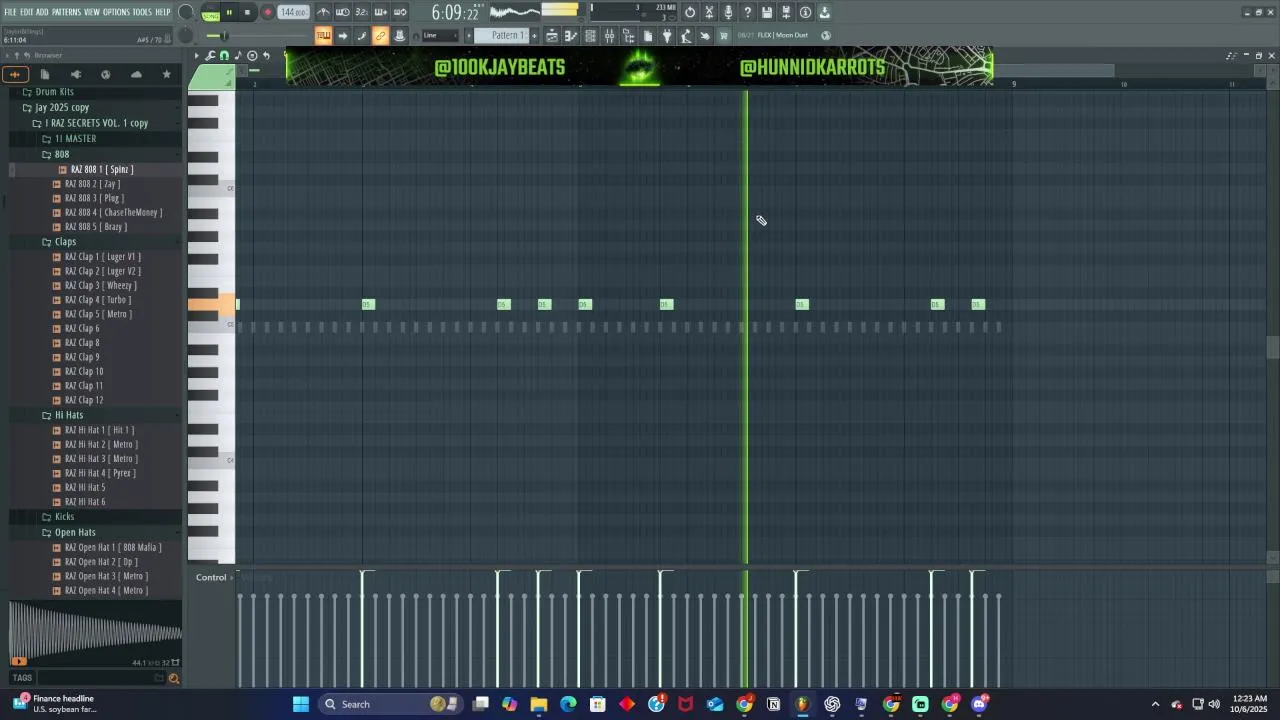Open project info with the i icon
Screen dimensions: 1280x720
click(805, 12)
